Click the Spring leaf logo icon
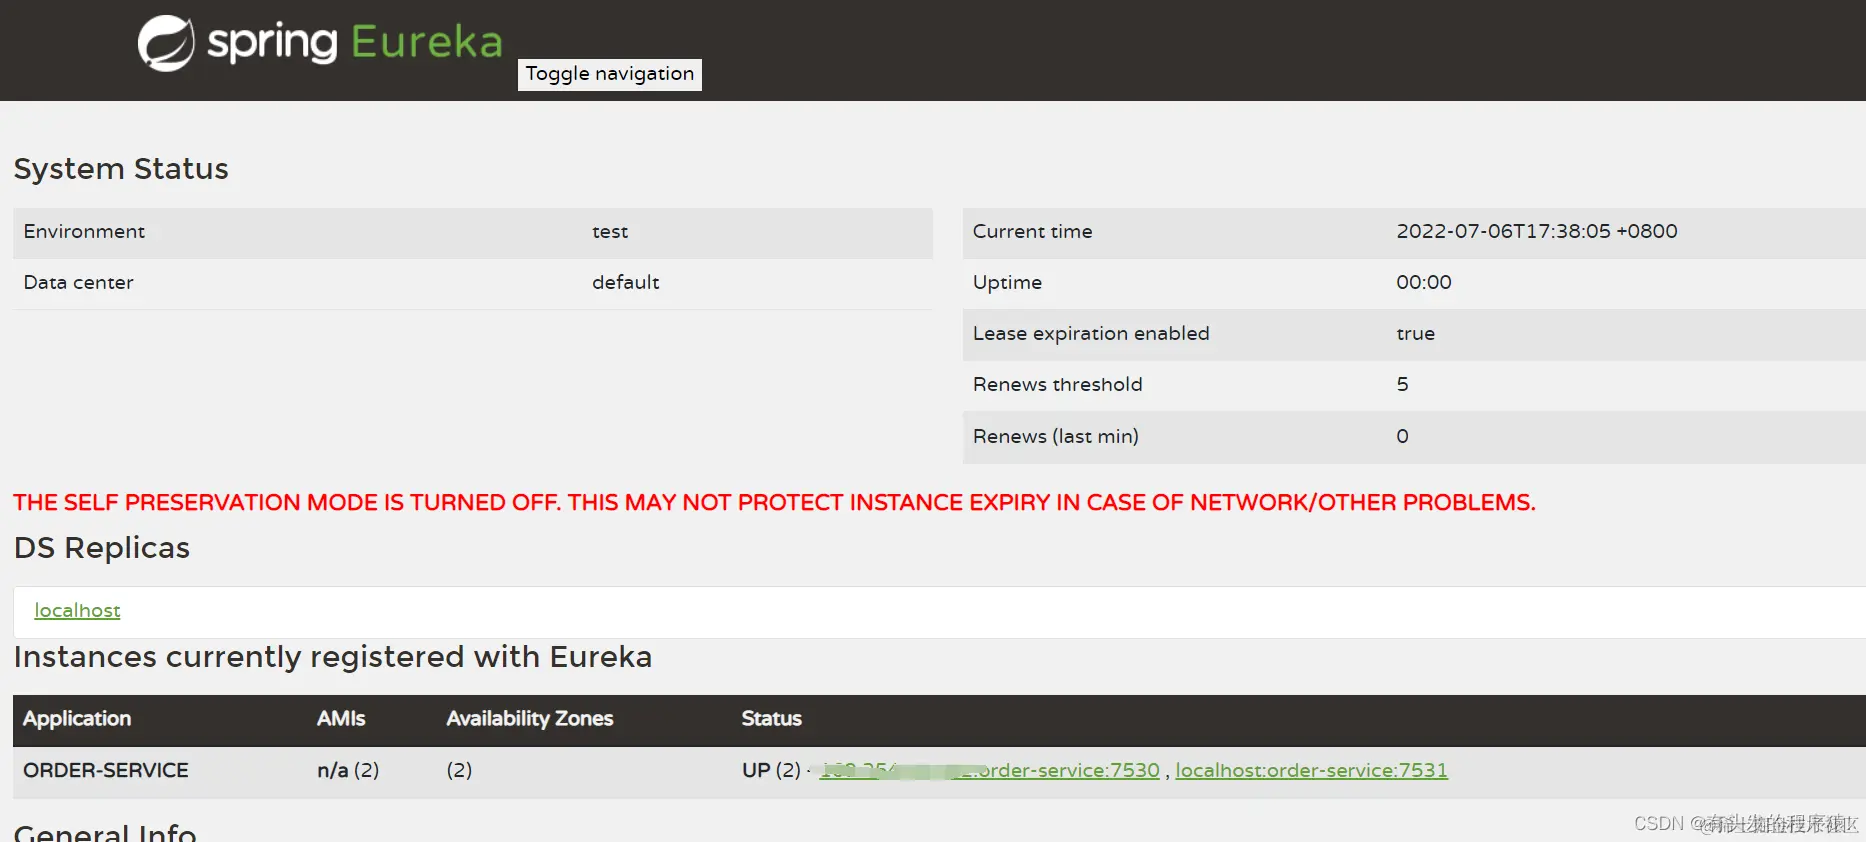 click(166, 43)
